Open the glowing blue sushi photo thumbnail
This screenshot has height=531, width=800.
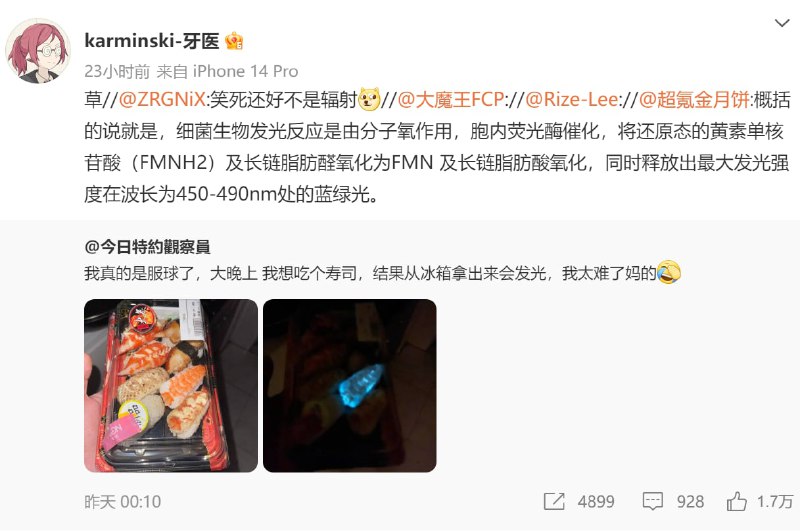[x=349, y=386]
